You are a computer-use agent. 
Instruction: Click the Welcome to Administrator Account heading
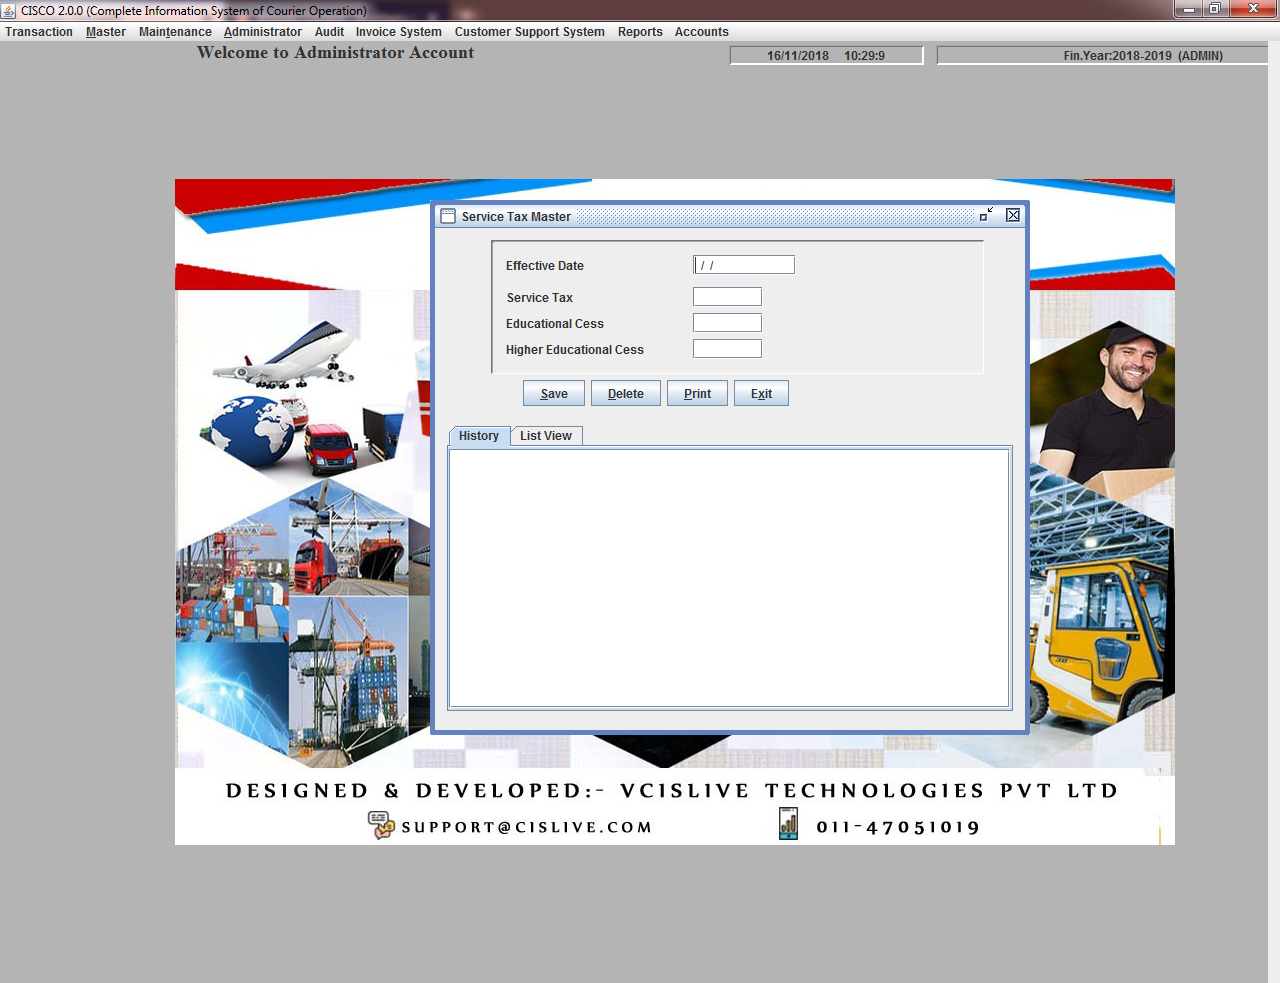[336, 53]
